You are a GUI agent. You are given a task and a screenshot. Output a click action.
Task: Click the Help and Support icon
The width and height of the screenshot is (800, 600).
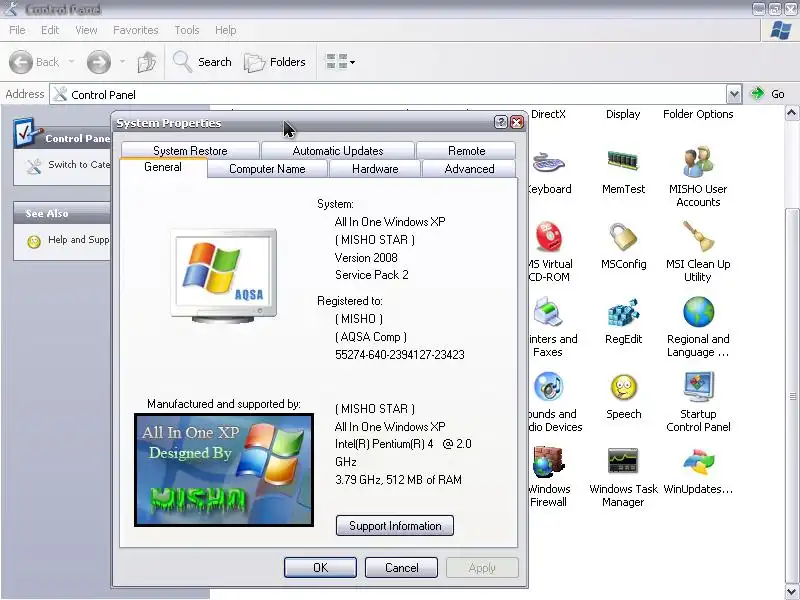pos(34,241)
